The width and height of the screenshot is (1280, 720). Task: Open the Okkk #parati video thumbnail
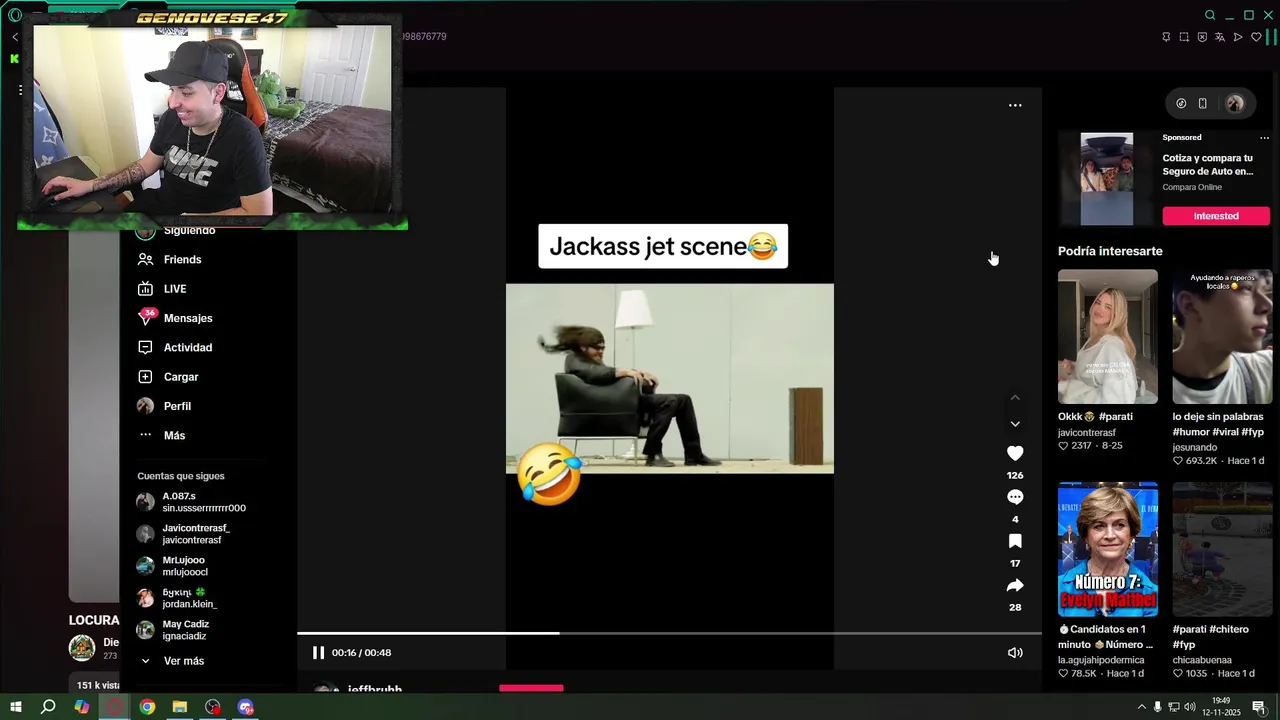[1108, 336]
